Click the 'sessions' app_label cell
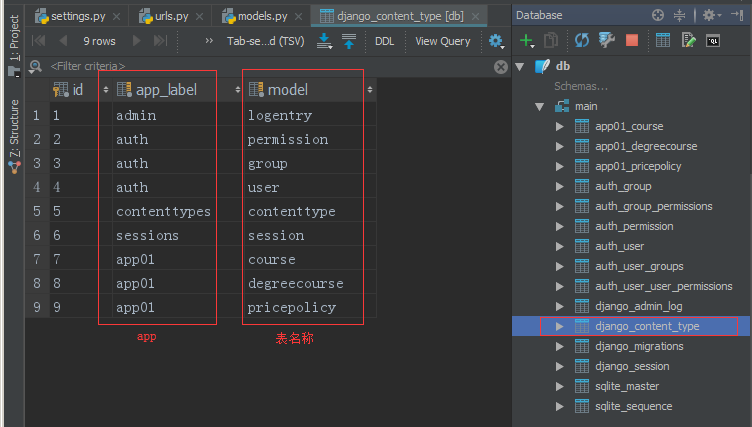The width and height of the screenshot is (752, 427). (177, 236)
